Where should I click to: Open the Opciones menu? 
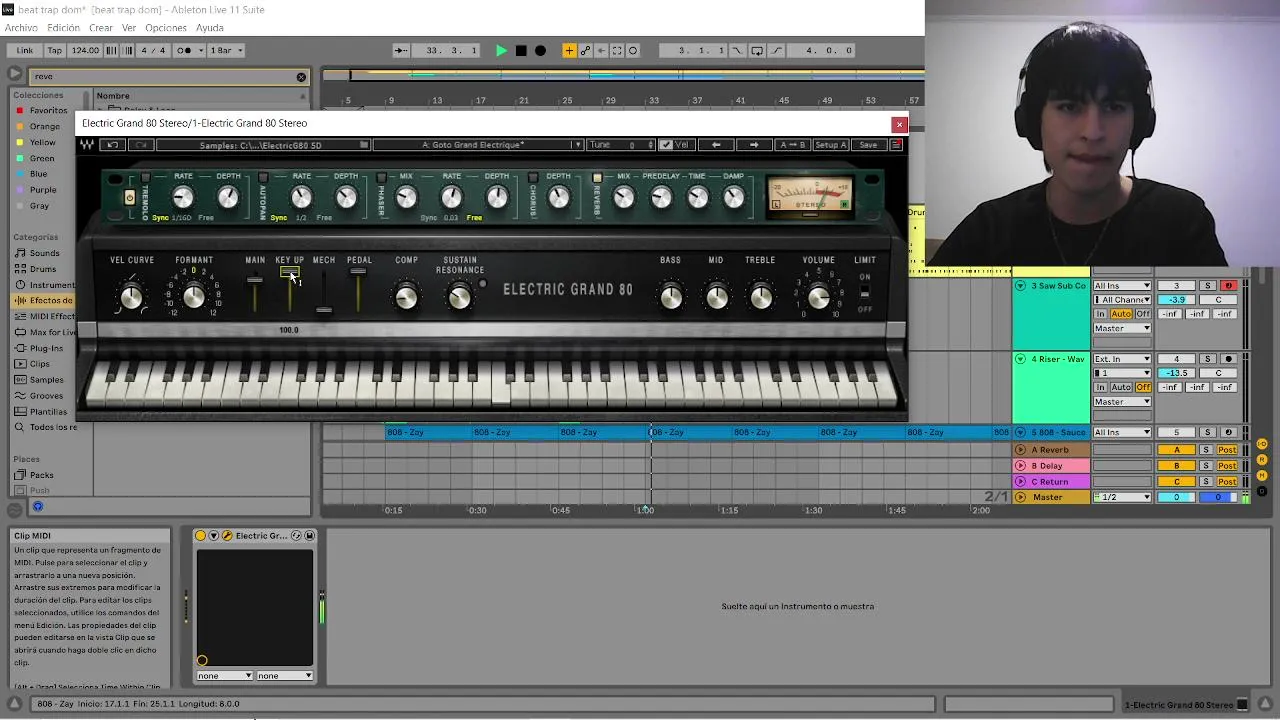pyautogui.click(x=166, y=28)
